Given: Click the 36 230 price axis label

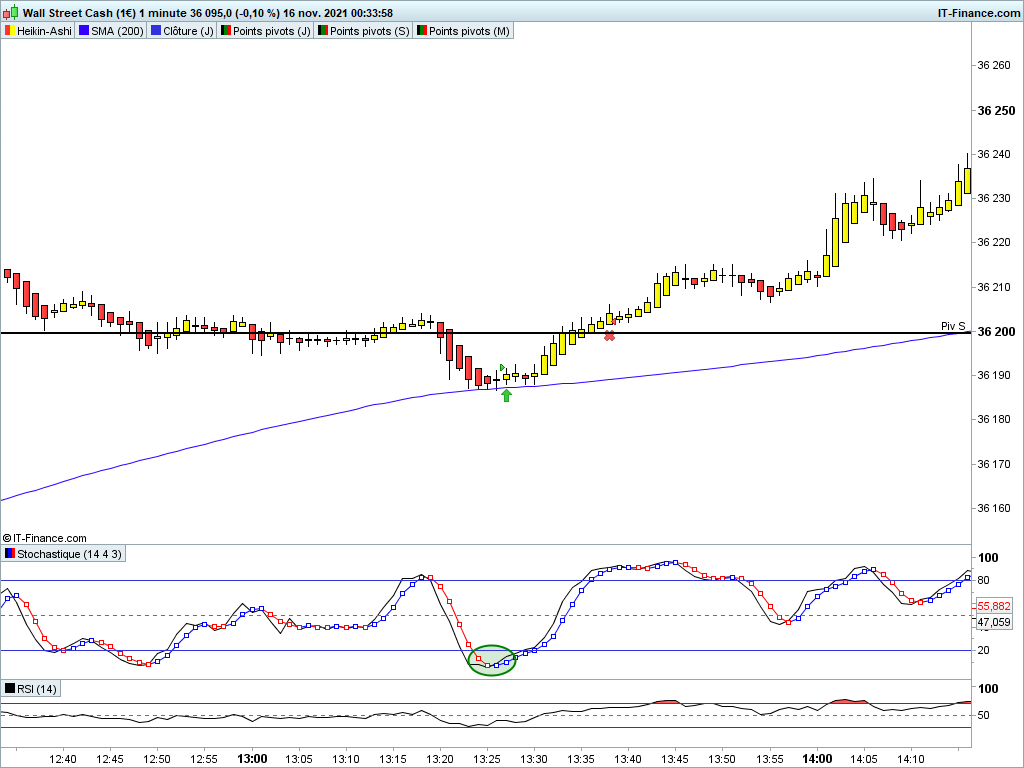Looking at the screenshot, I should pos(993,198).
